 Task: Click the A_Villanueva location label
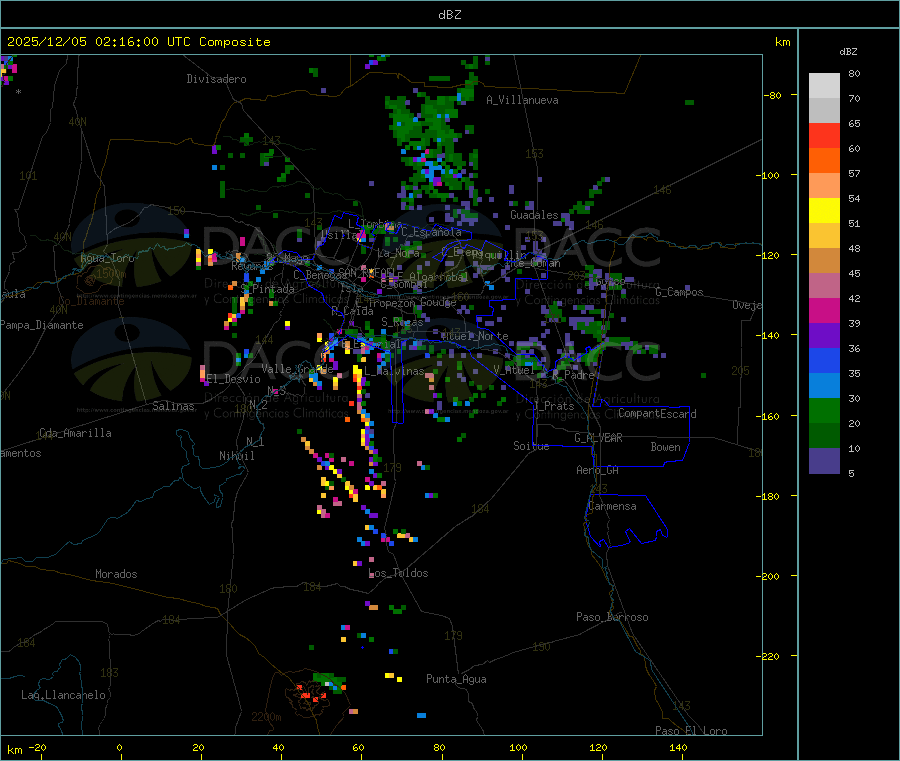coord(522,100)
